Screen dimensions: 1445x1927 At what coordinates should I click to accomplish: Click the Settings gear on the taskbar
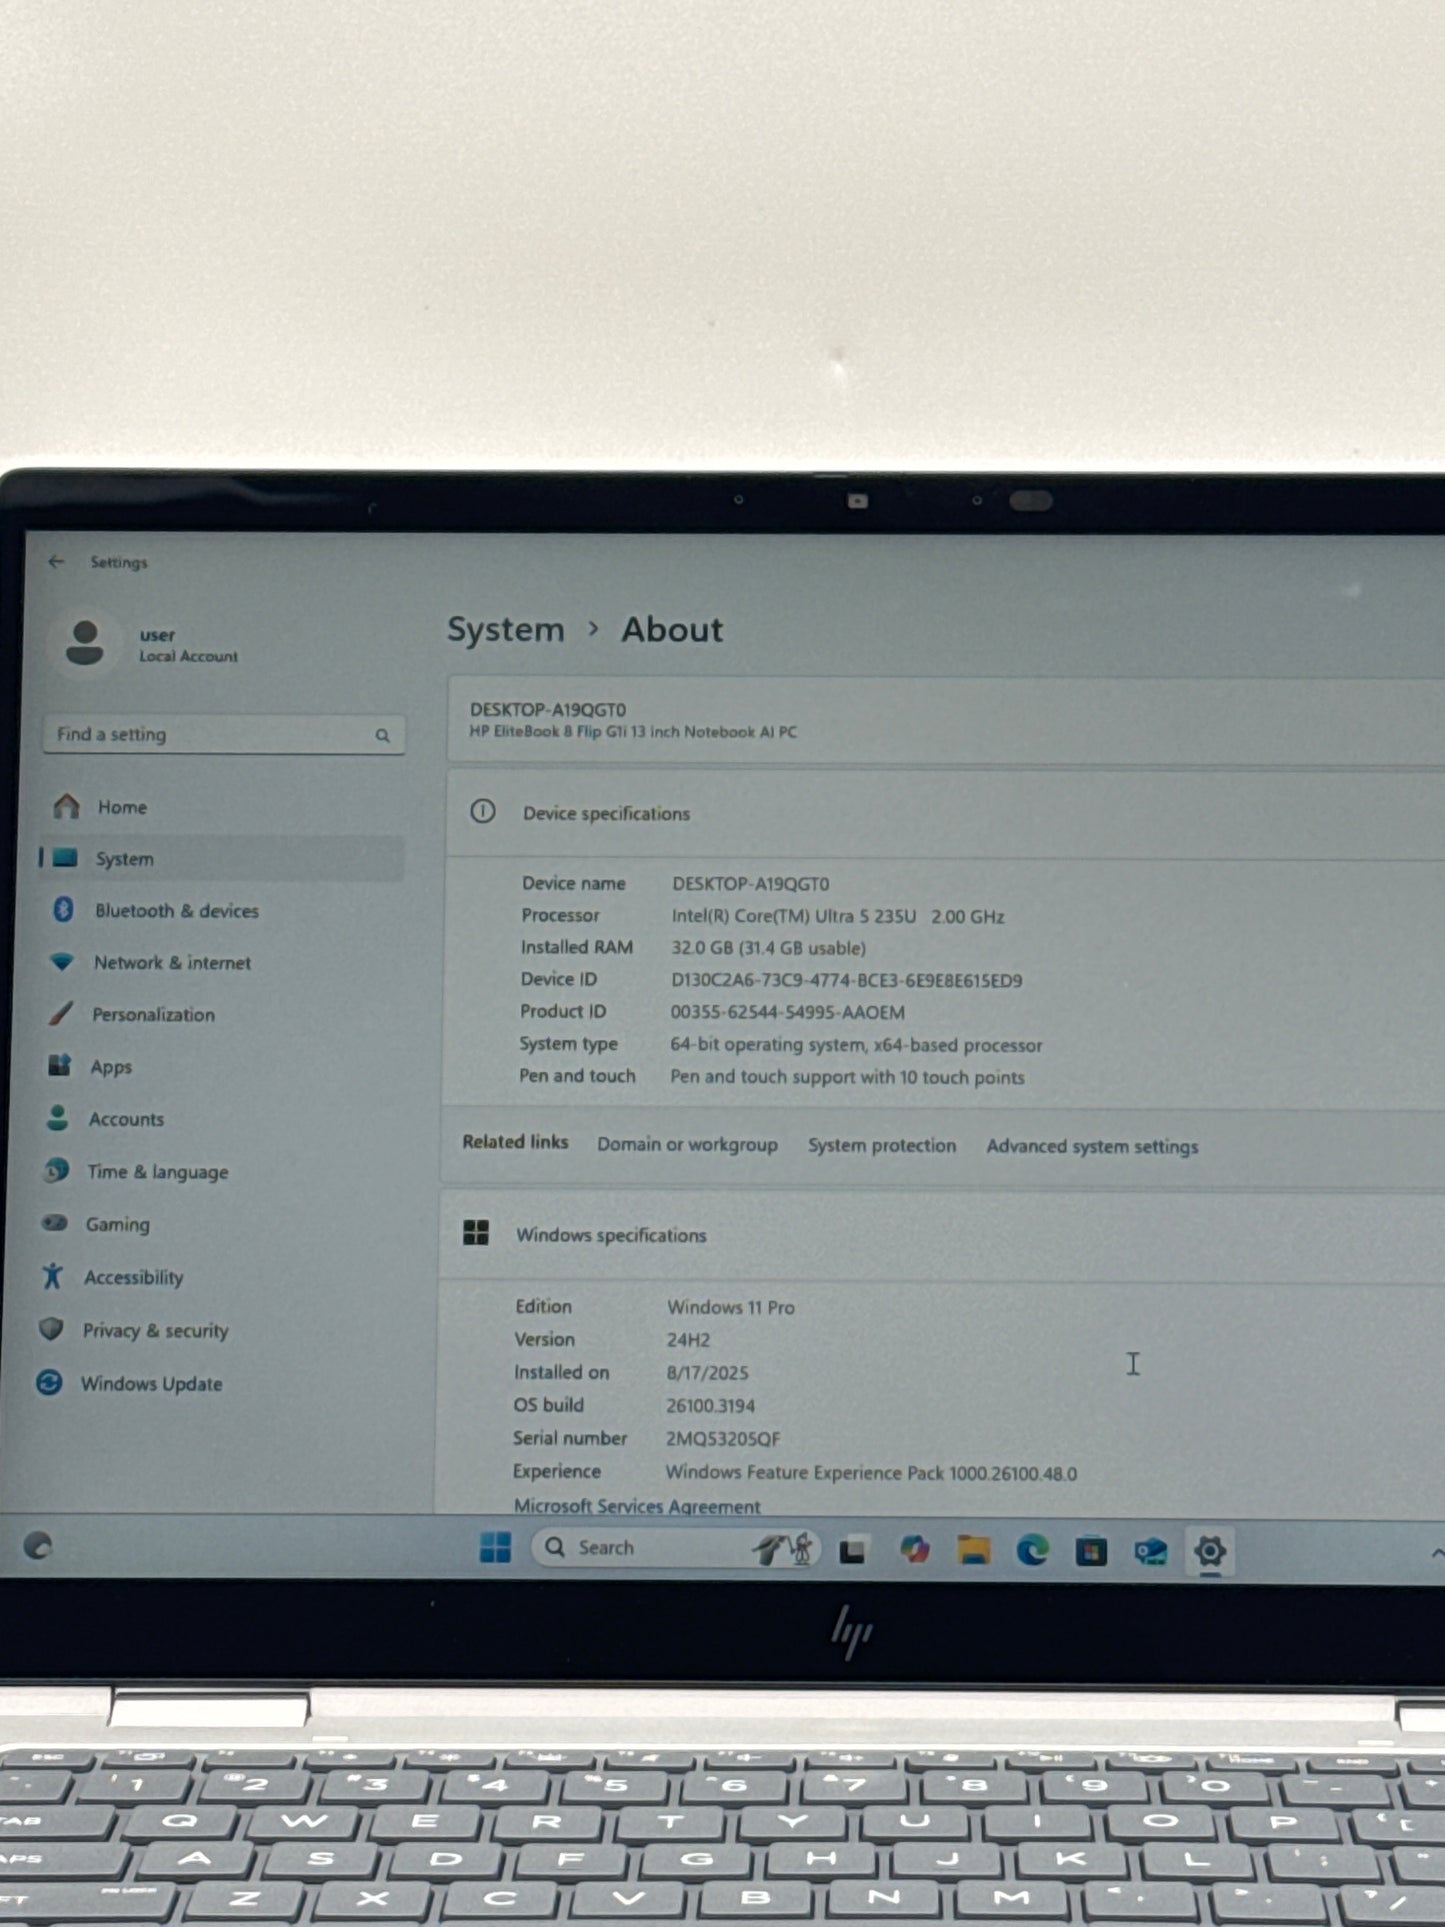click(1209, 1551)
